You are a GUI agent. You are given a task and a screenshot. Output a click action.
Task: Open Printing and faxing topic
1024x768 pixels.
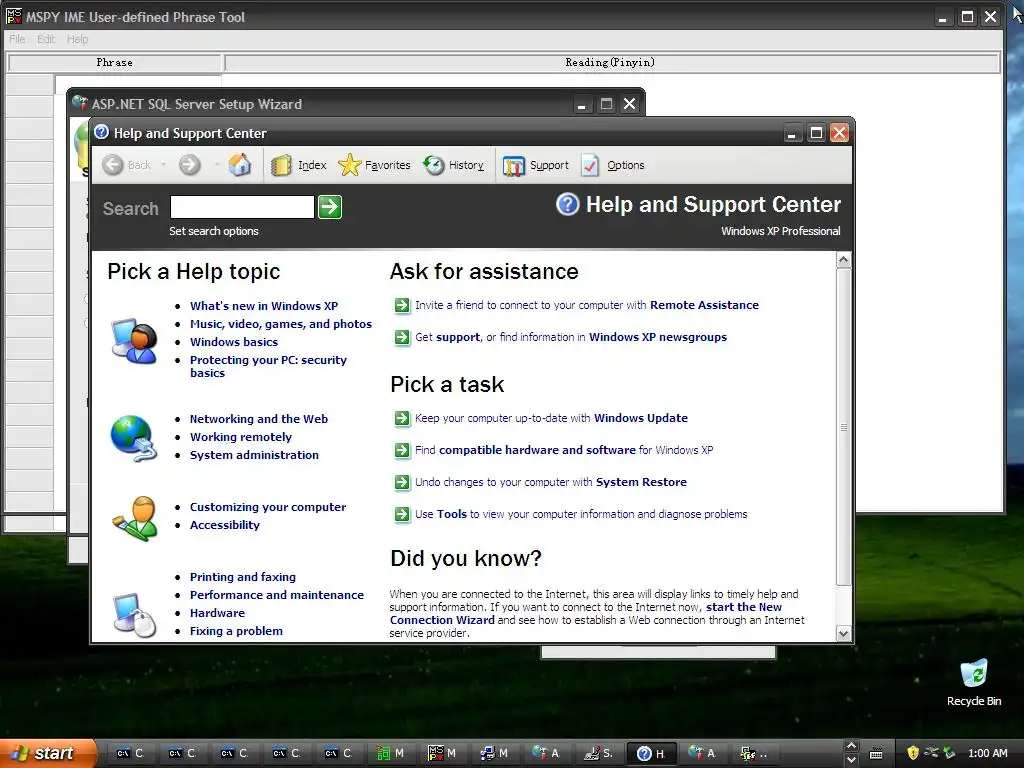coord(242,577)
